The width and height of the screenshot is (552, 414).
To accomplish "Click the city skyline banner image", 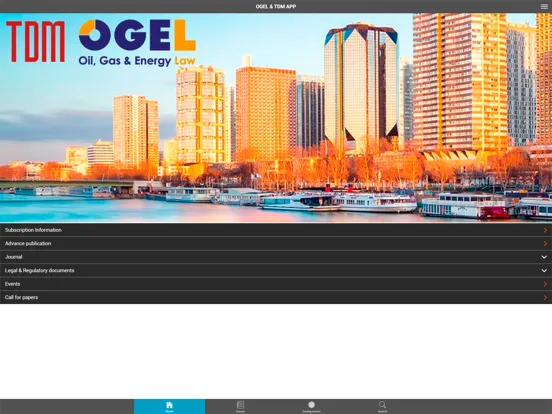I will (276, 118).
